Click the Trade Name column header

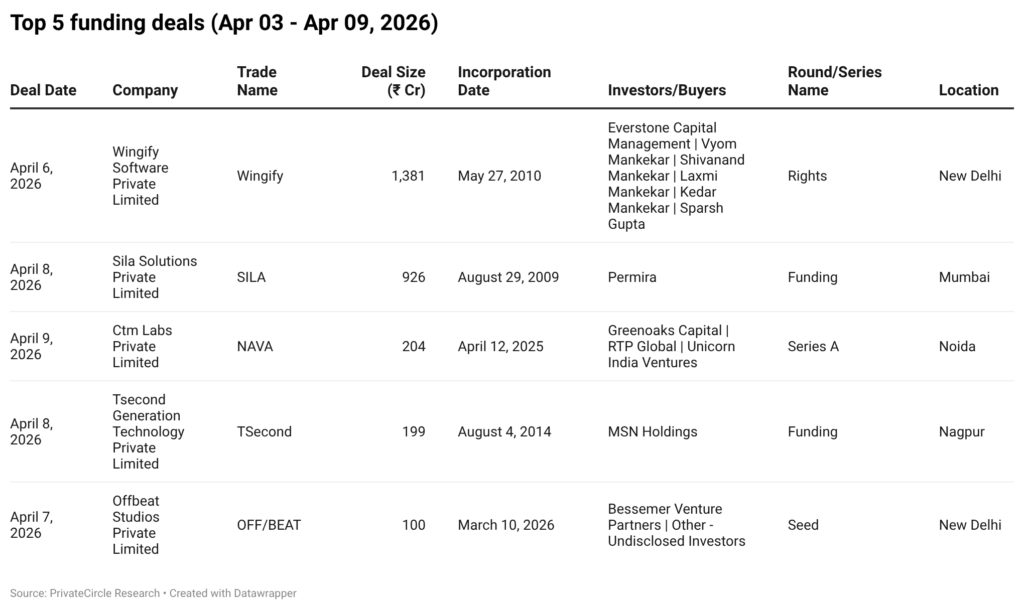[x=257, y=81]
